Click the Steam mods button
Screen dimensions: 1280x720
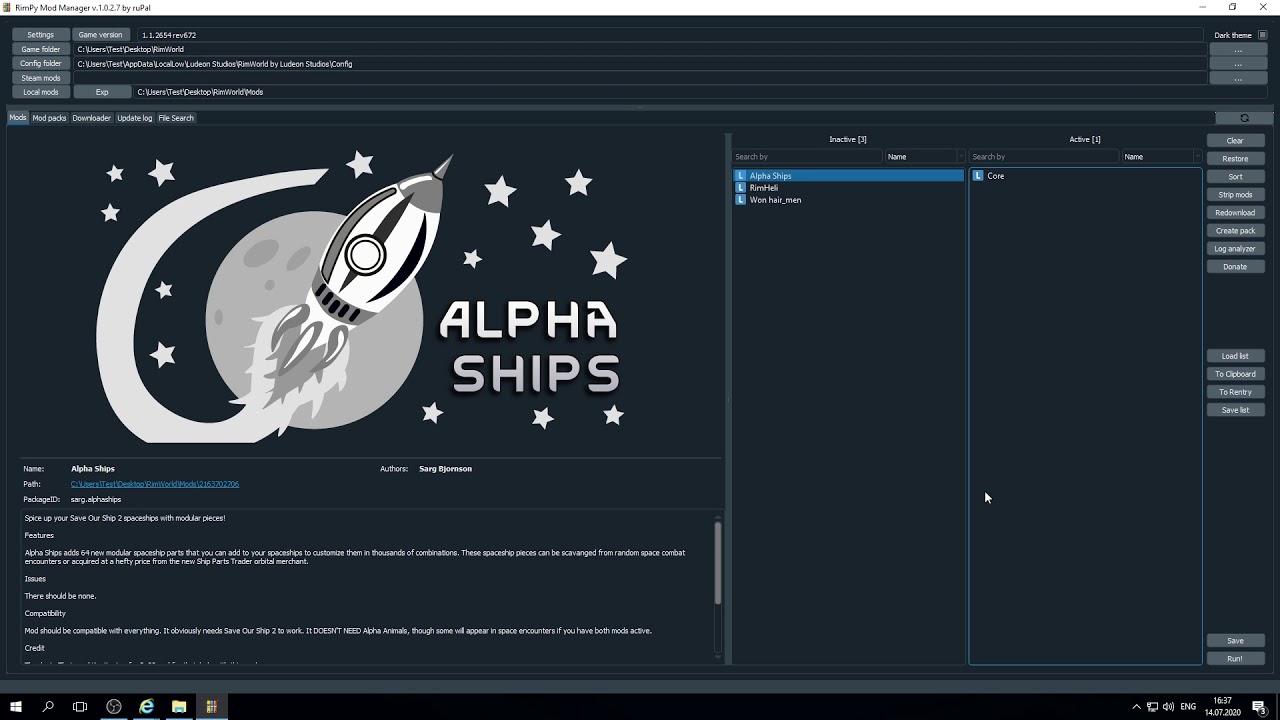tap(41, 78)
